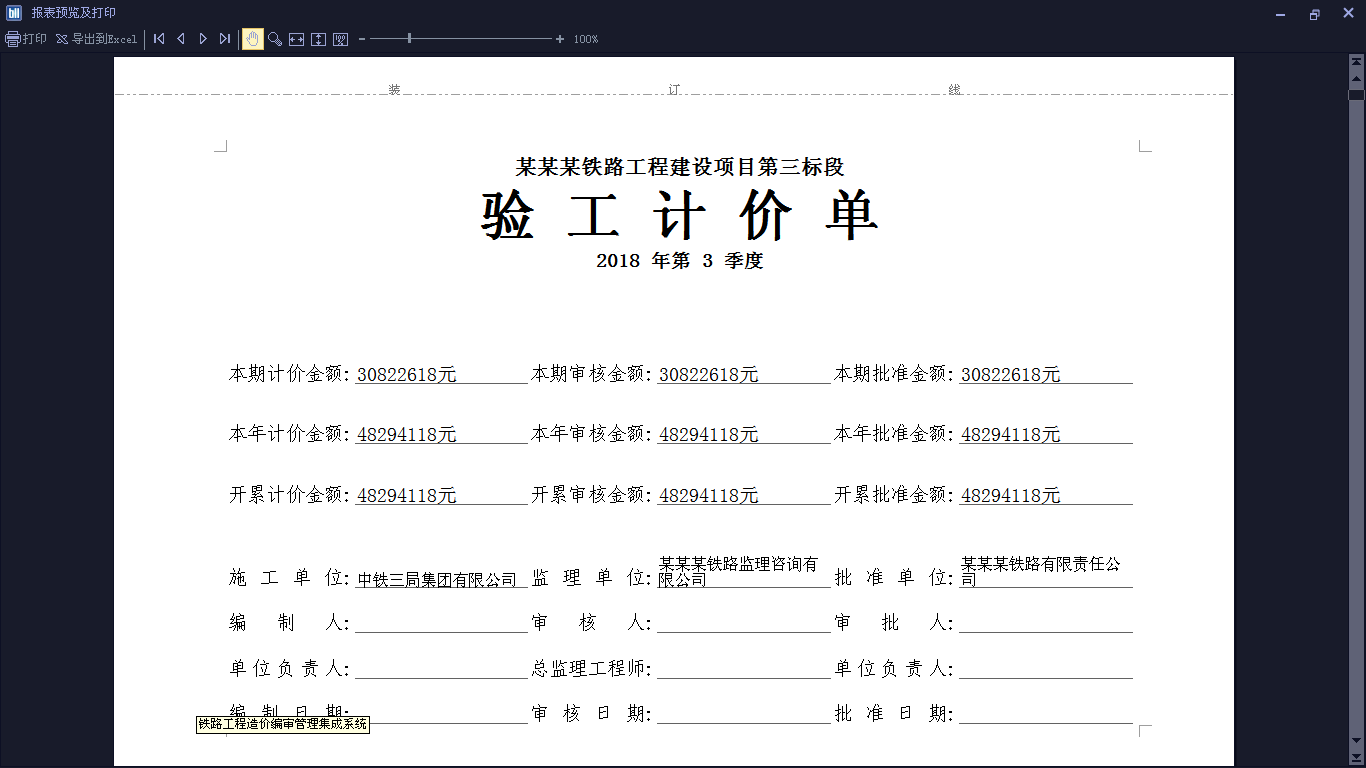1366x768 pixels.
Task: Click the 编制人 label
Action: 289,623
